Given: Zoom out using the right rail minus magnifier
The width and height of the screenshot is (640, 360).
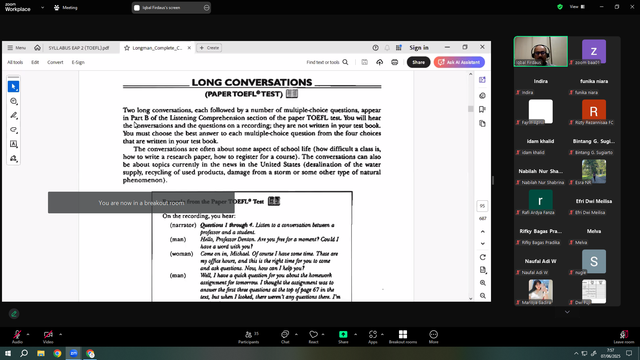Looking at the screenshot, I should coord(482,296).
